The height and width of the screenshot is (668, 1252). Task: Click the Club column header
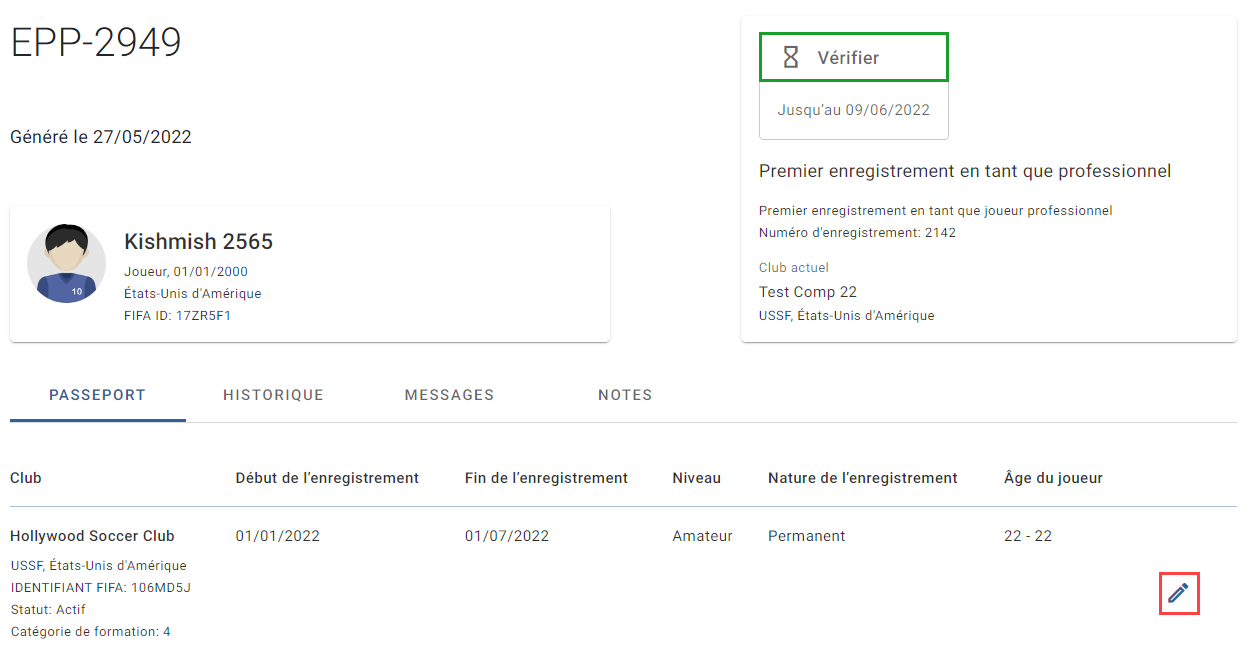click(x=26, y=478)
